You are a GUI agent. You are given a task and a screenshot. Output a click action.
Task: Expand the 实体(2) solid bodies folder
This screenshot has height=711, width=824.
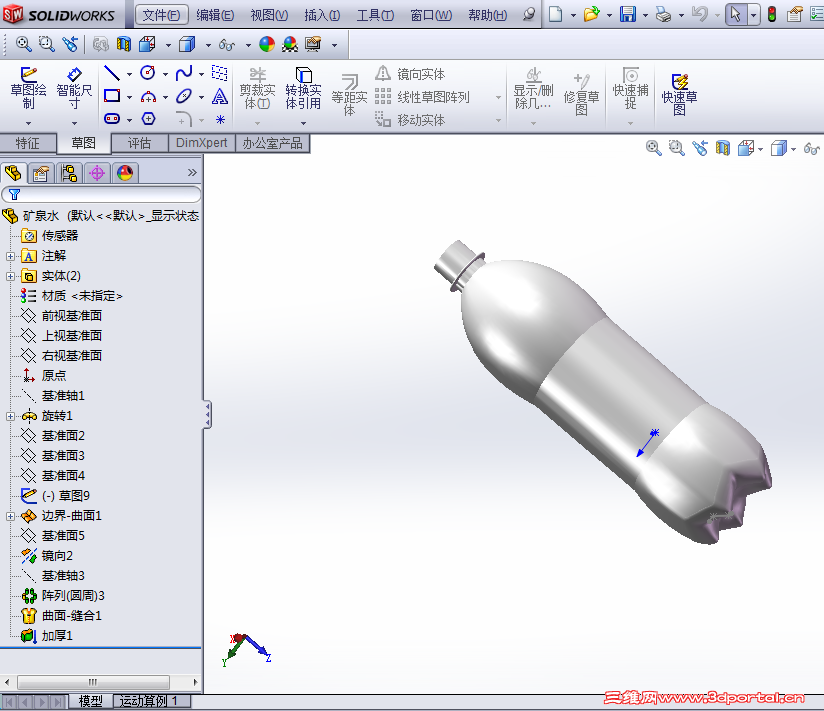click(12, 276)
